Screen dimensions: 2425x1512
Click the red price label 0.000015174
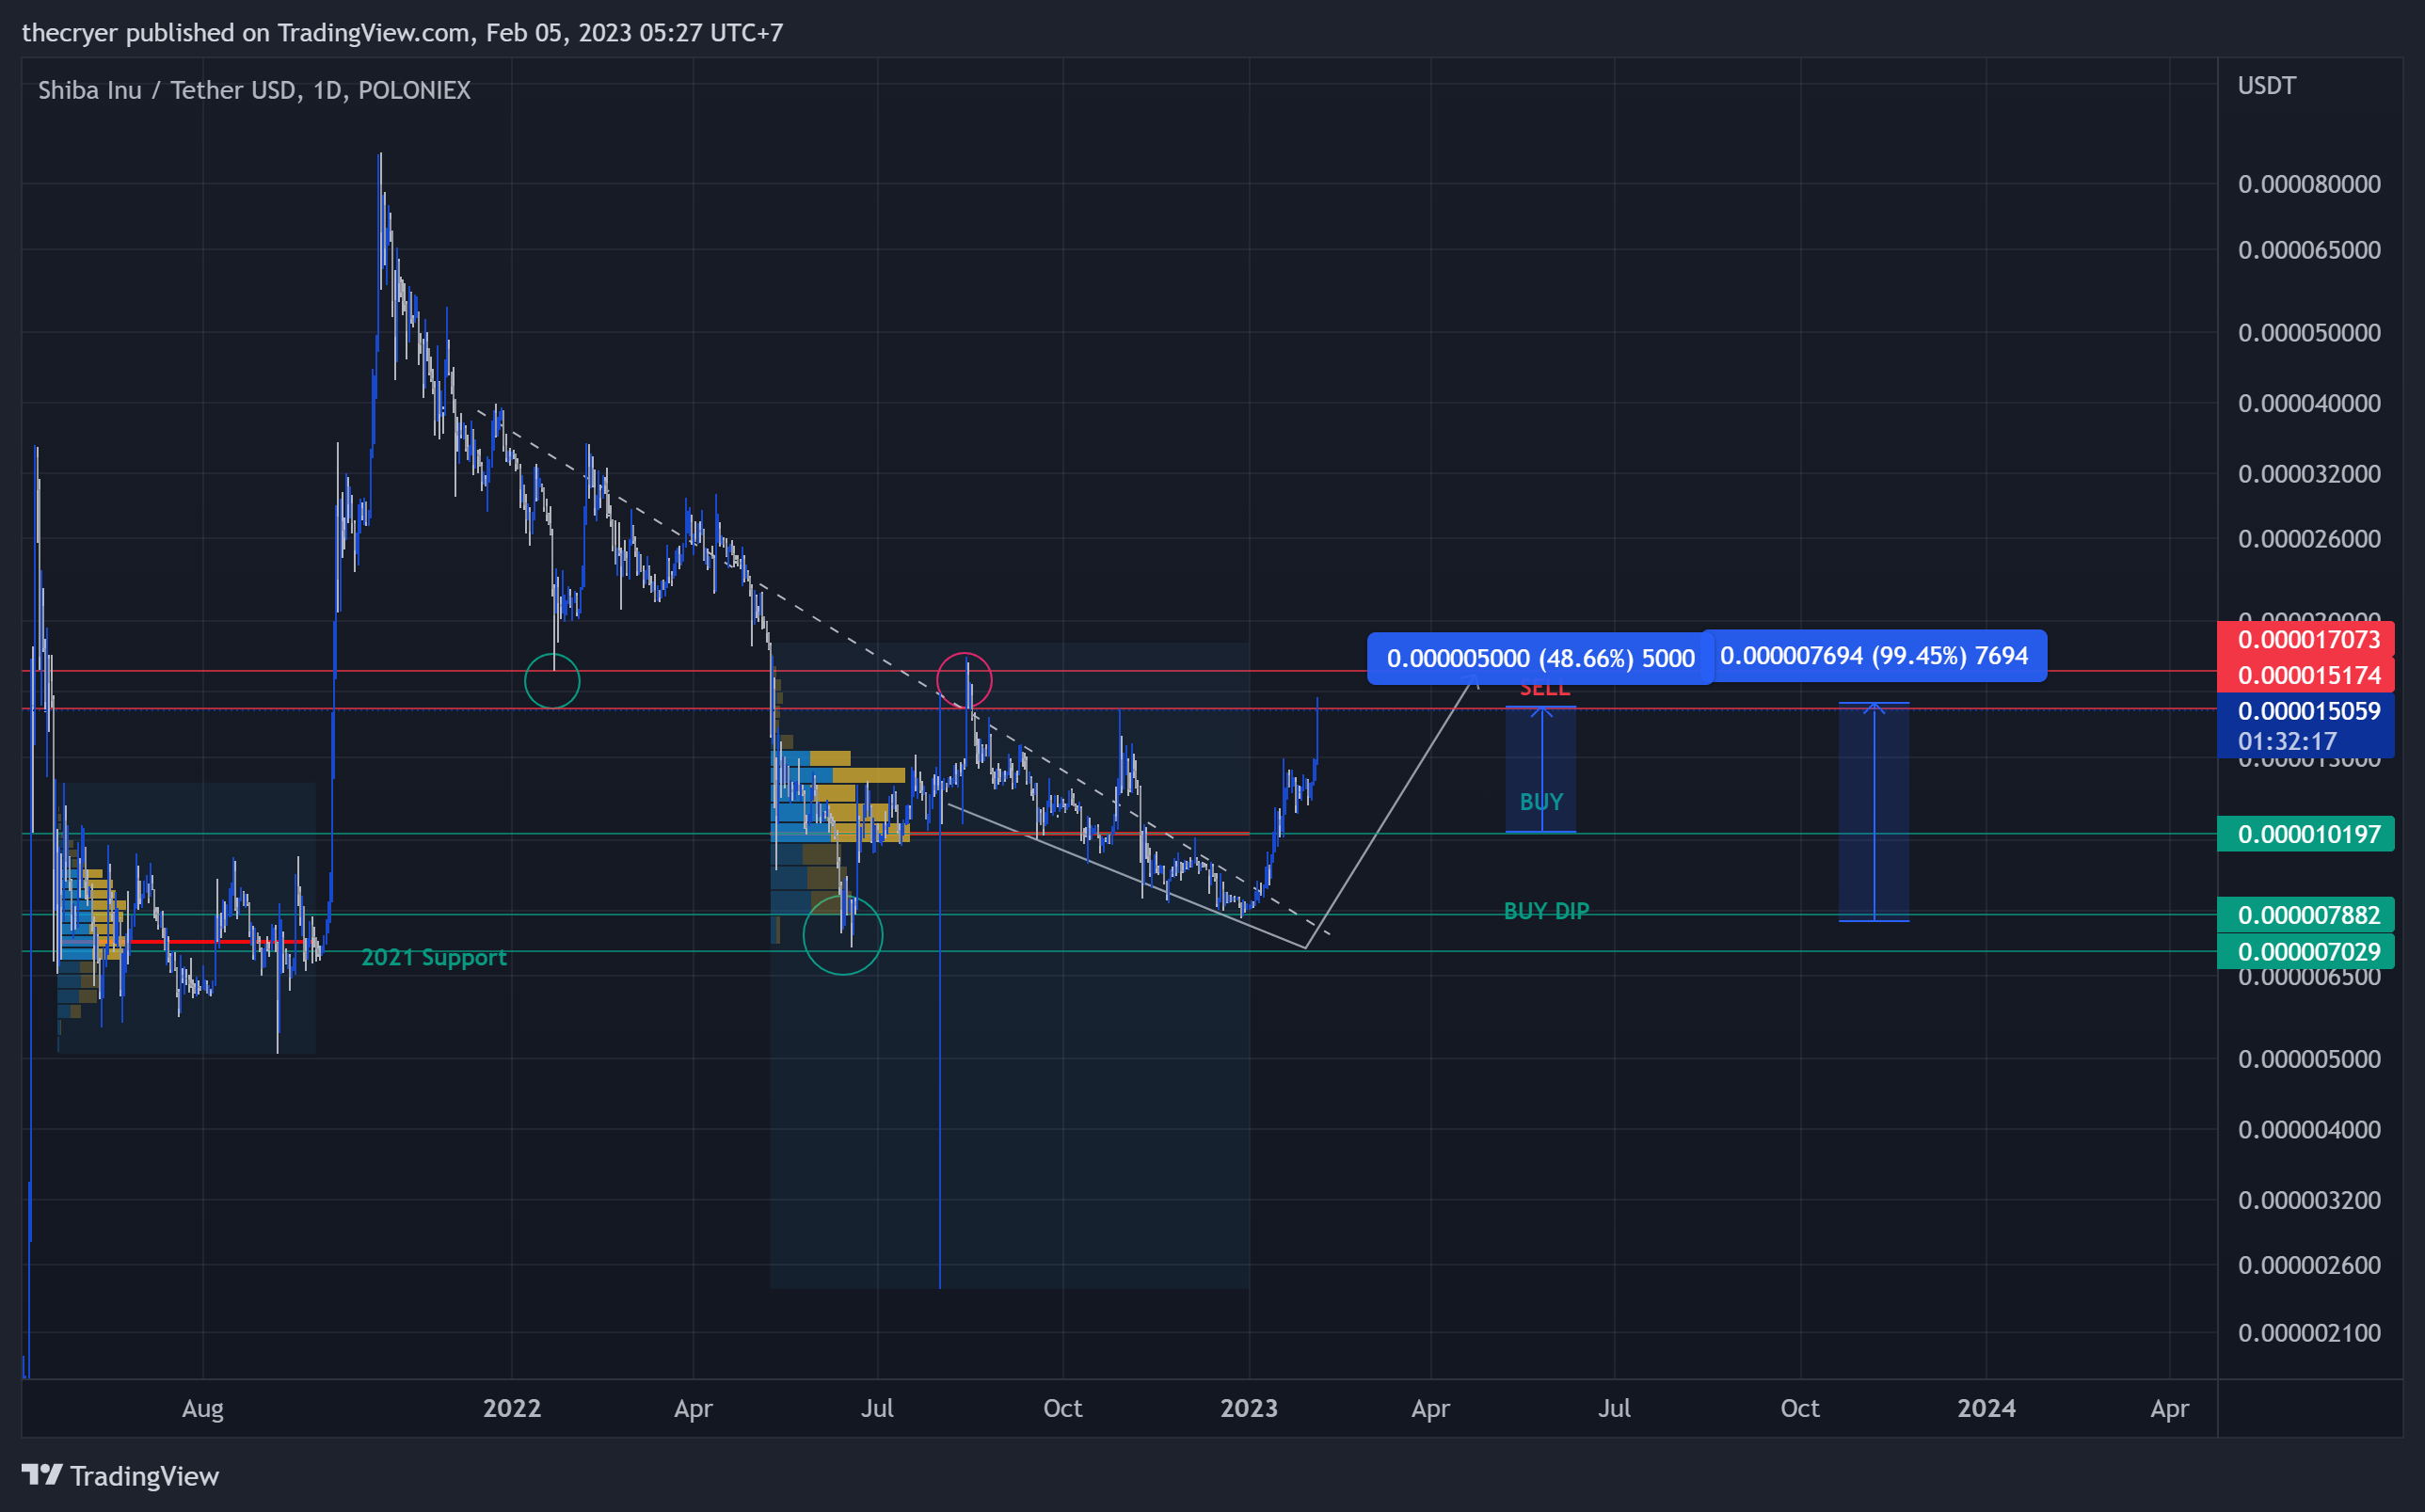click(2305, 675)
